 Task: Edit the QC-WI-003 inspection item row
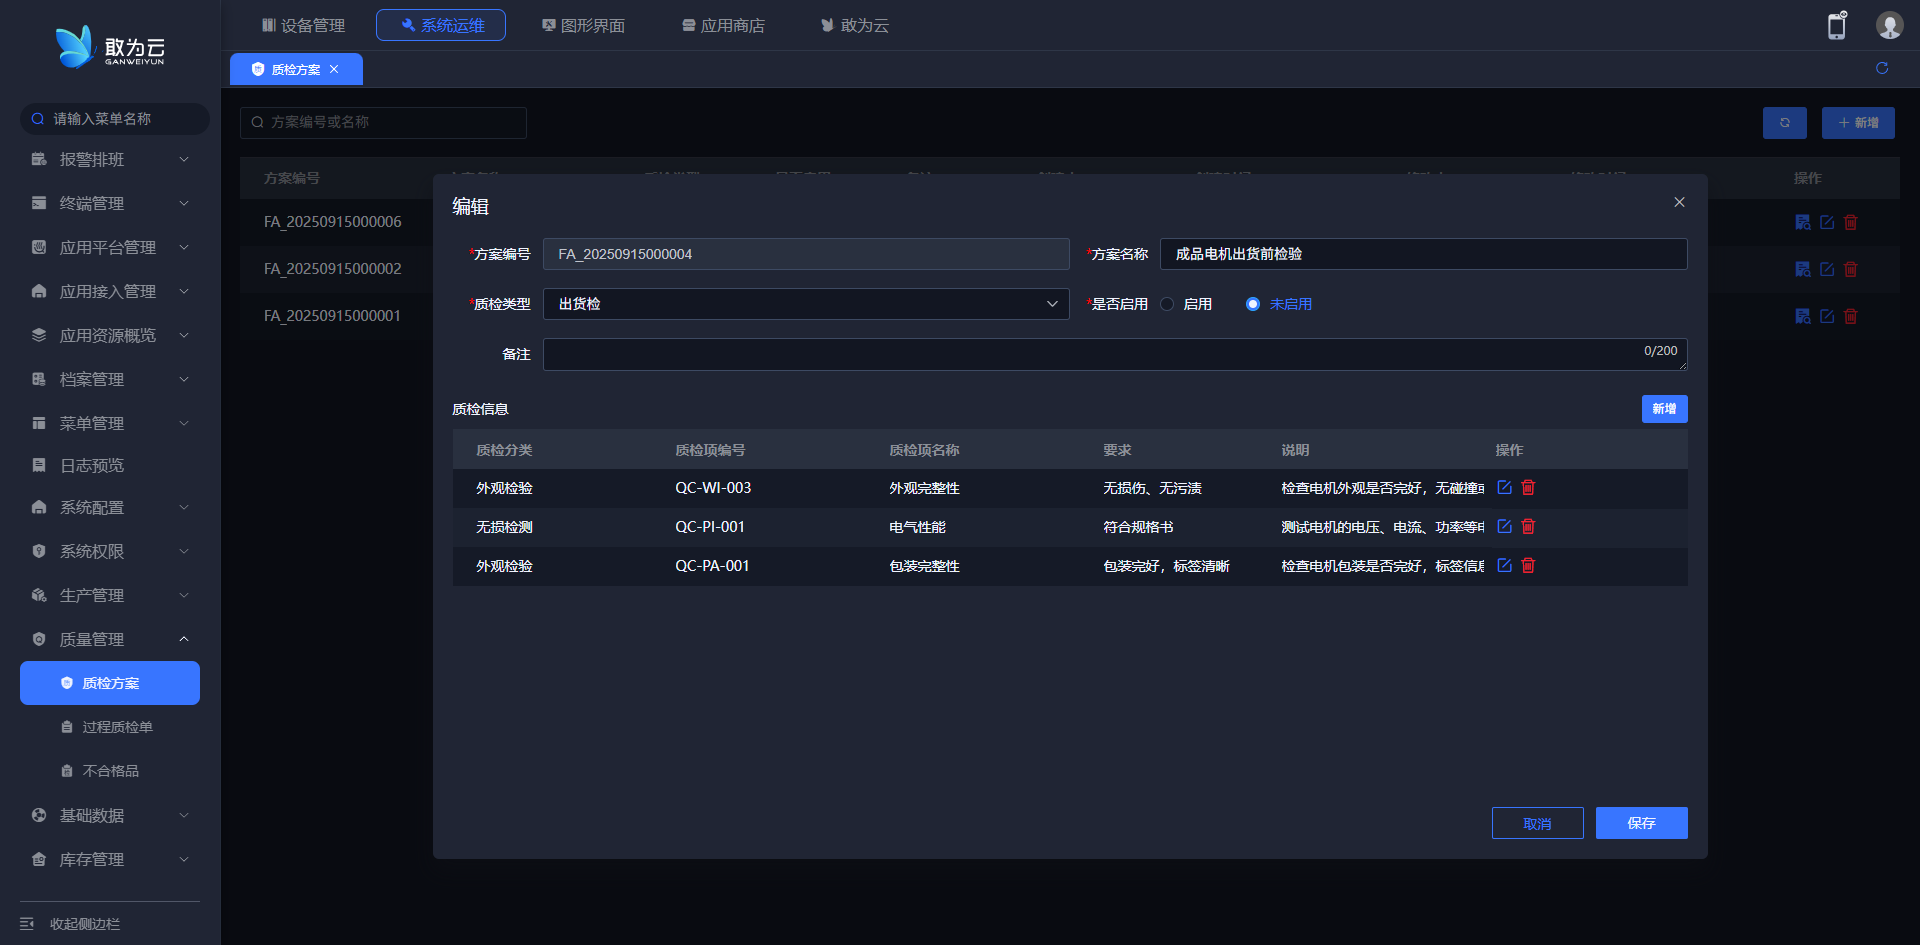pos(1504,488)
